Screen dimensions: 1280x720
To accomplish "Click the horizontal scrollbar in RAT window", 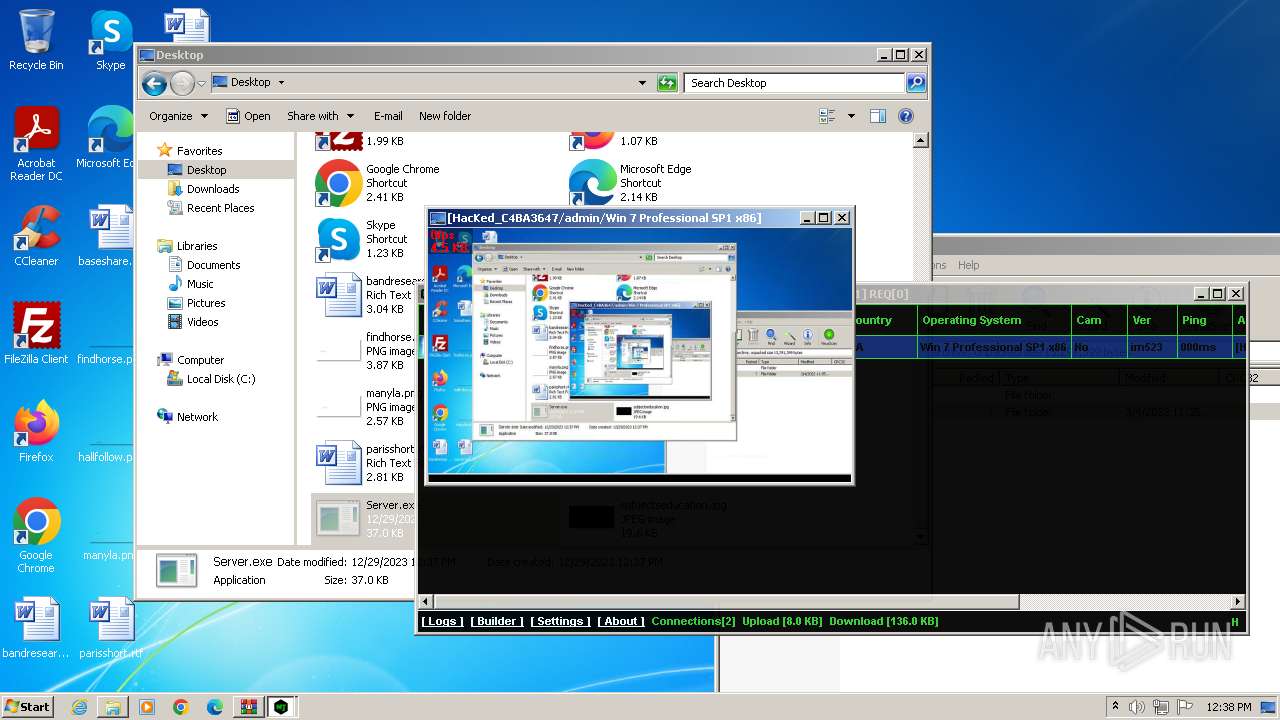I will (725, 602).
